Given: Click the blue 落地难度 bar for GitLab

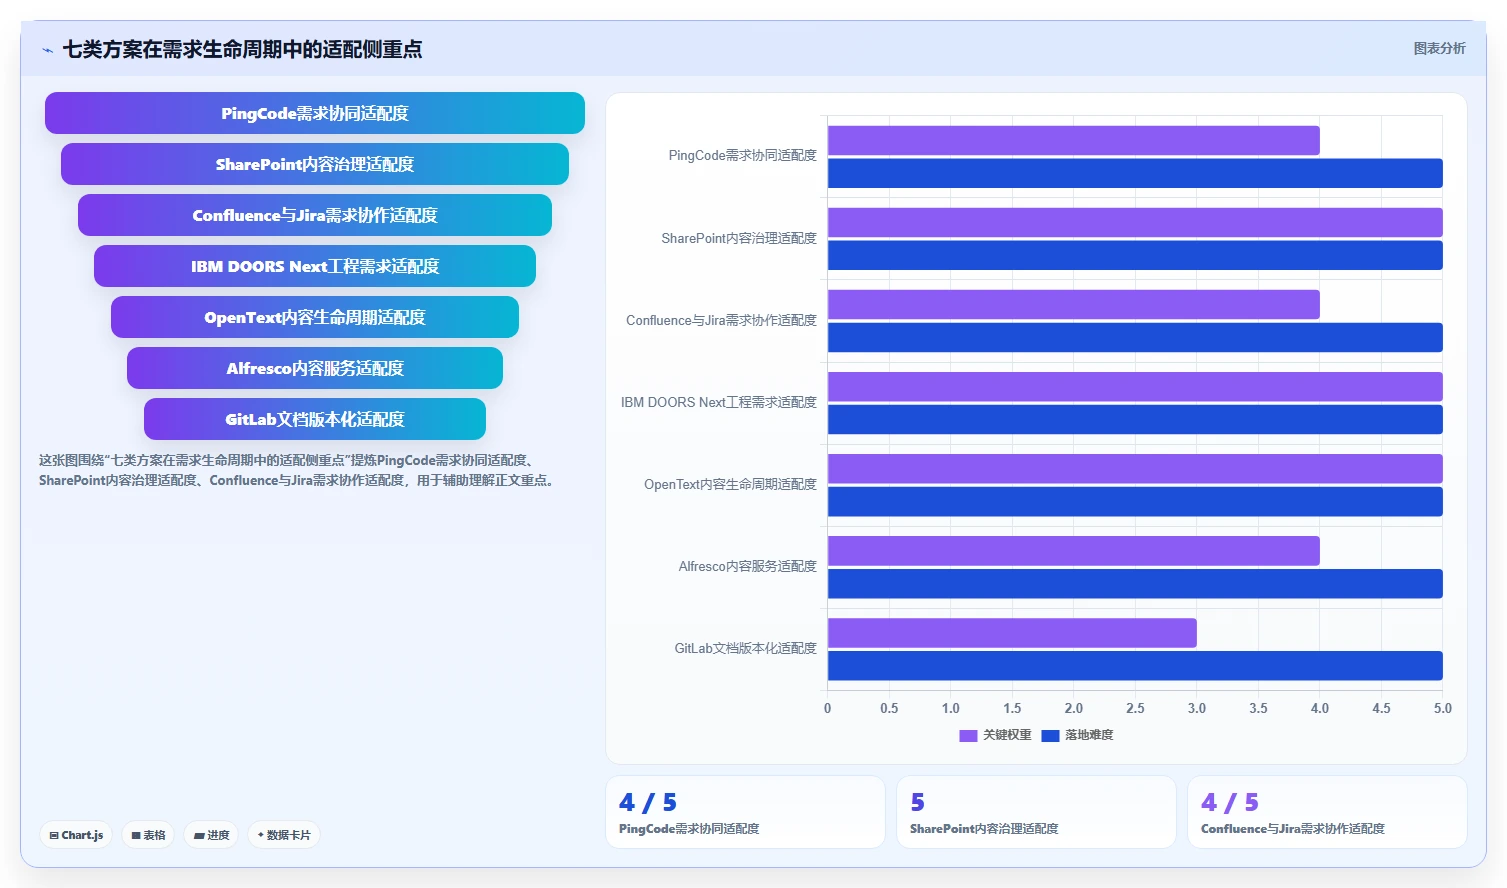Looking at the screenshot, I should tap(1135, 665).
